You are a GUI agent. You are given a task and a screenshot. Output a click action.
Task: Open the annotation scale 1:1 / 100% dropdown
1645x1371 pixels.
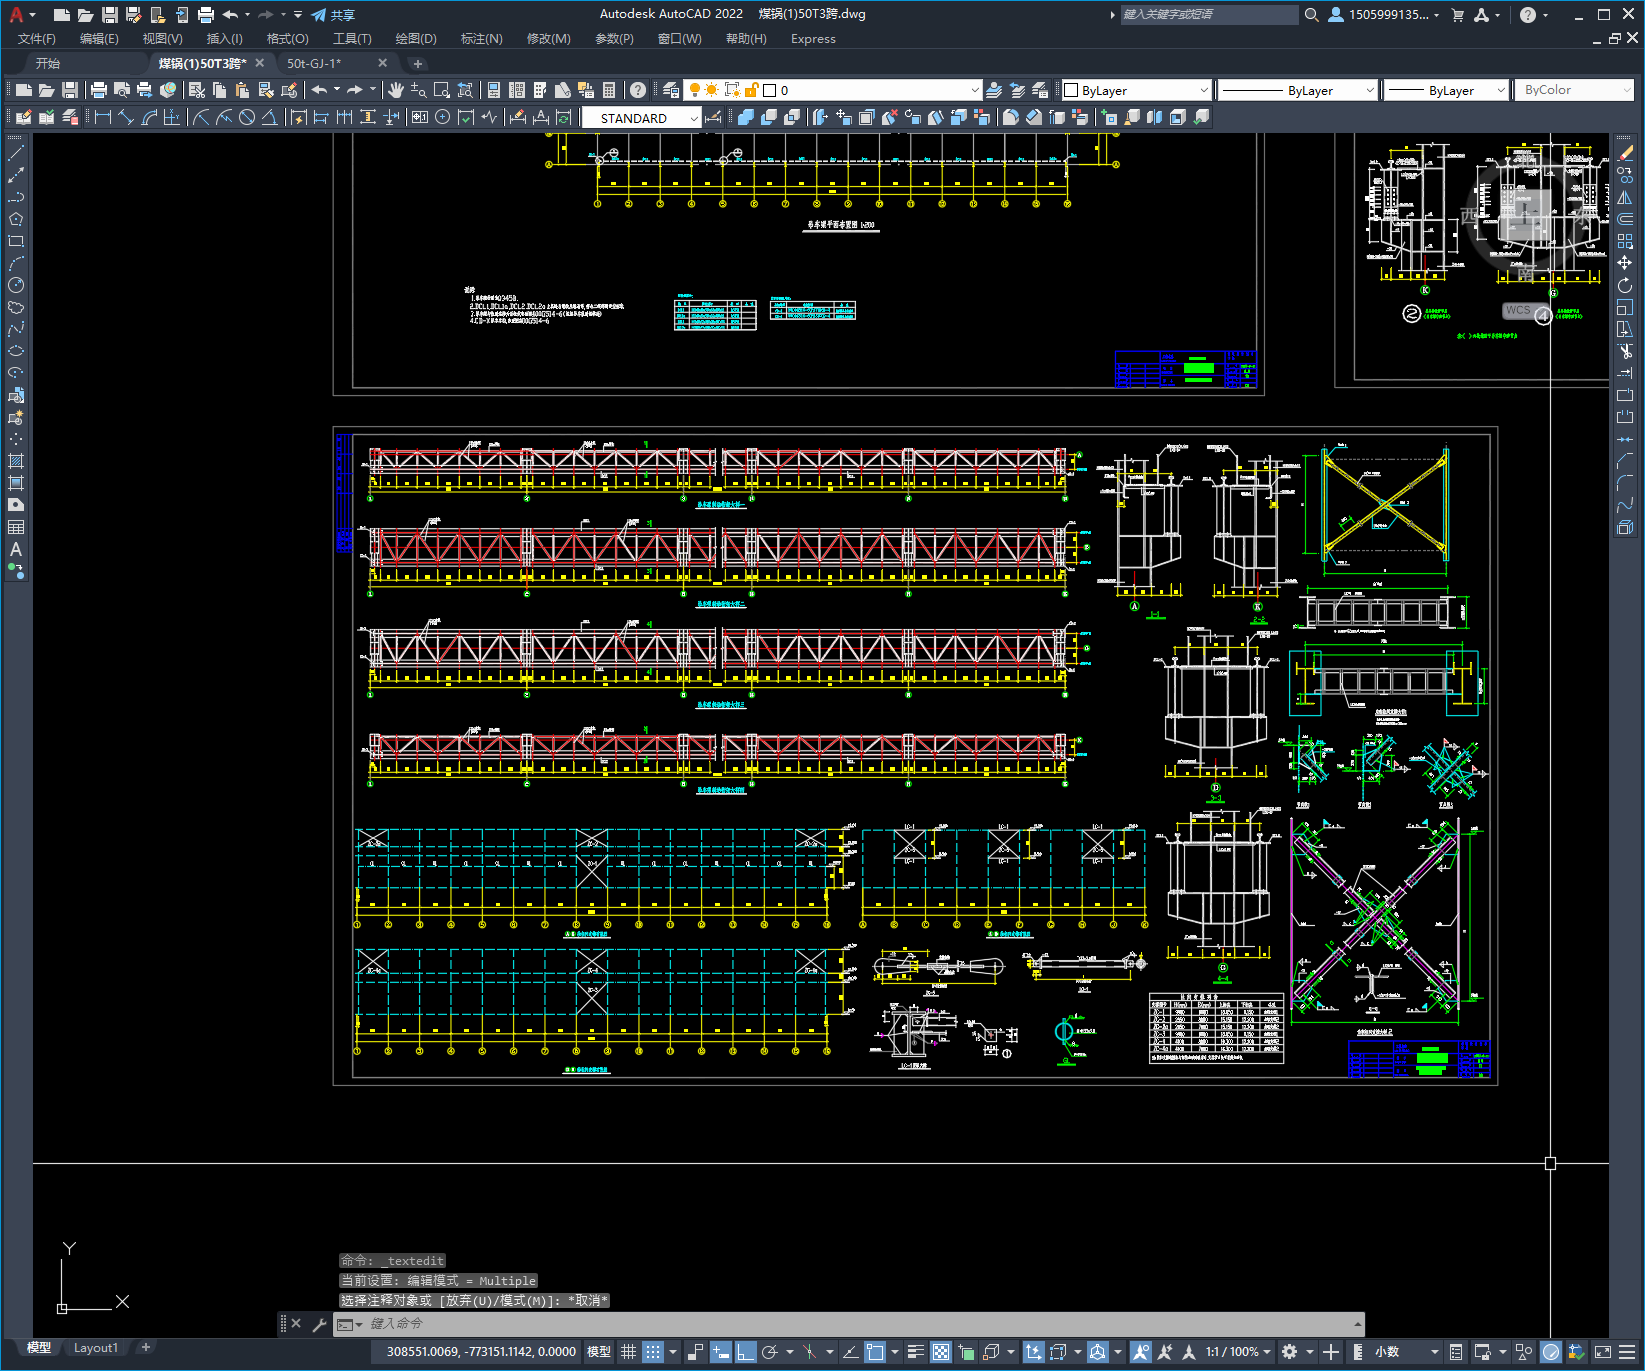[1238, 1351]
